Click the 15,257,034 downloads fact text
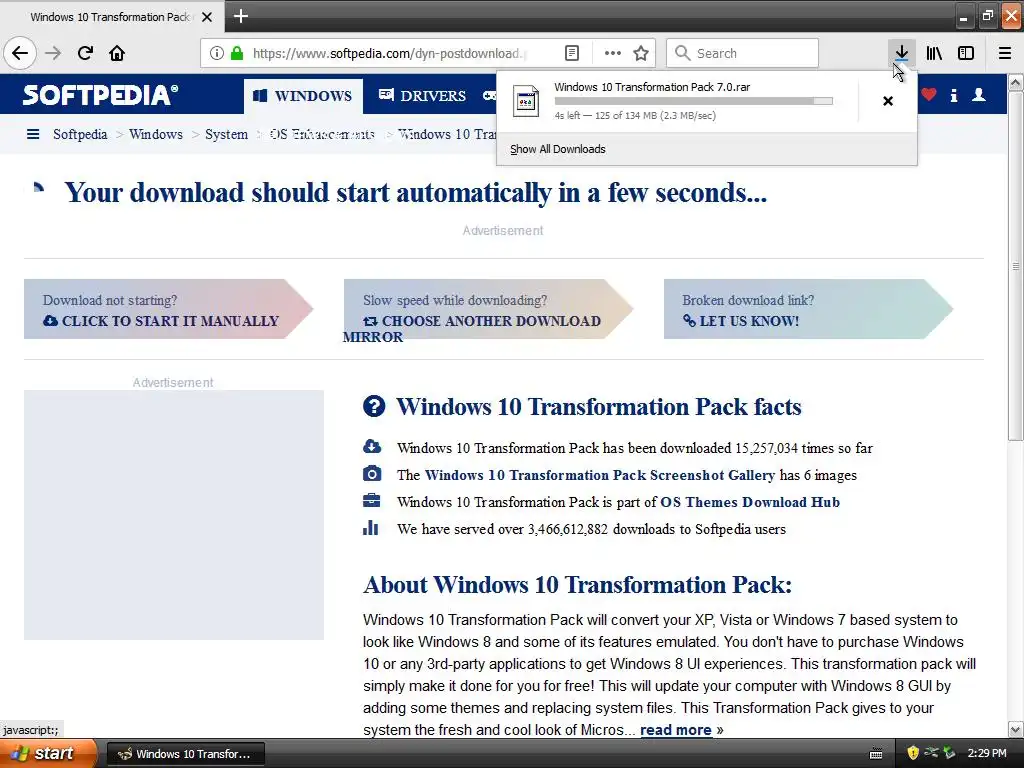The width and height of the screenshot is (1024, 768). (x=634, y=448)
